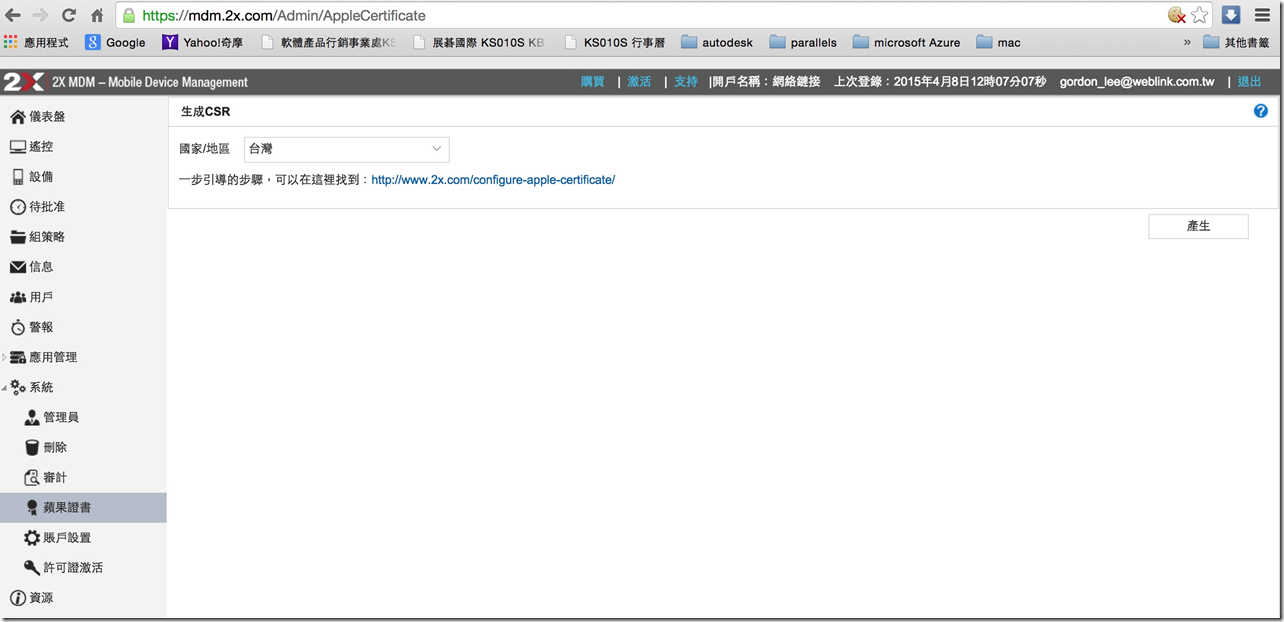
Task: Select the 蘋果證書 certificate icon
Action: [x=32, y=507]
